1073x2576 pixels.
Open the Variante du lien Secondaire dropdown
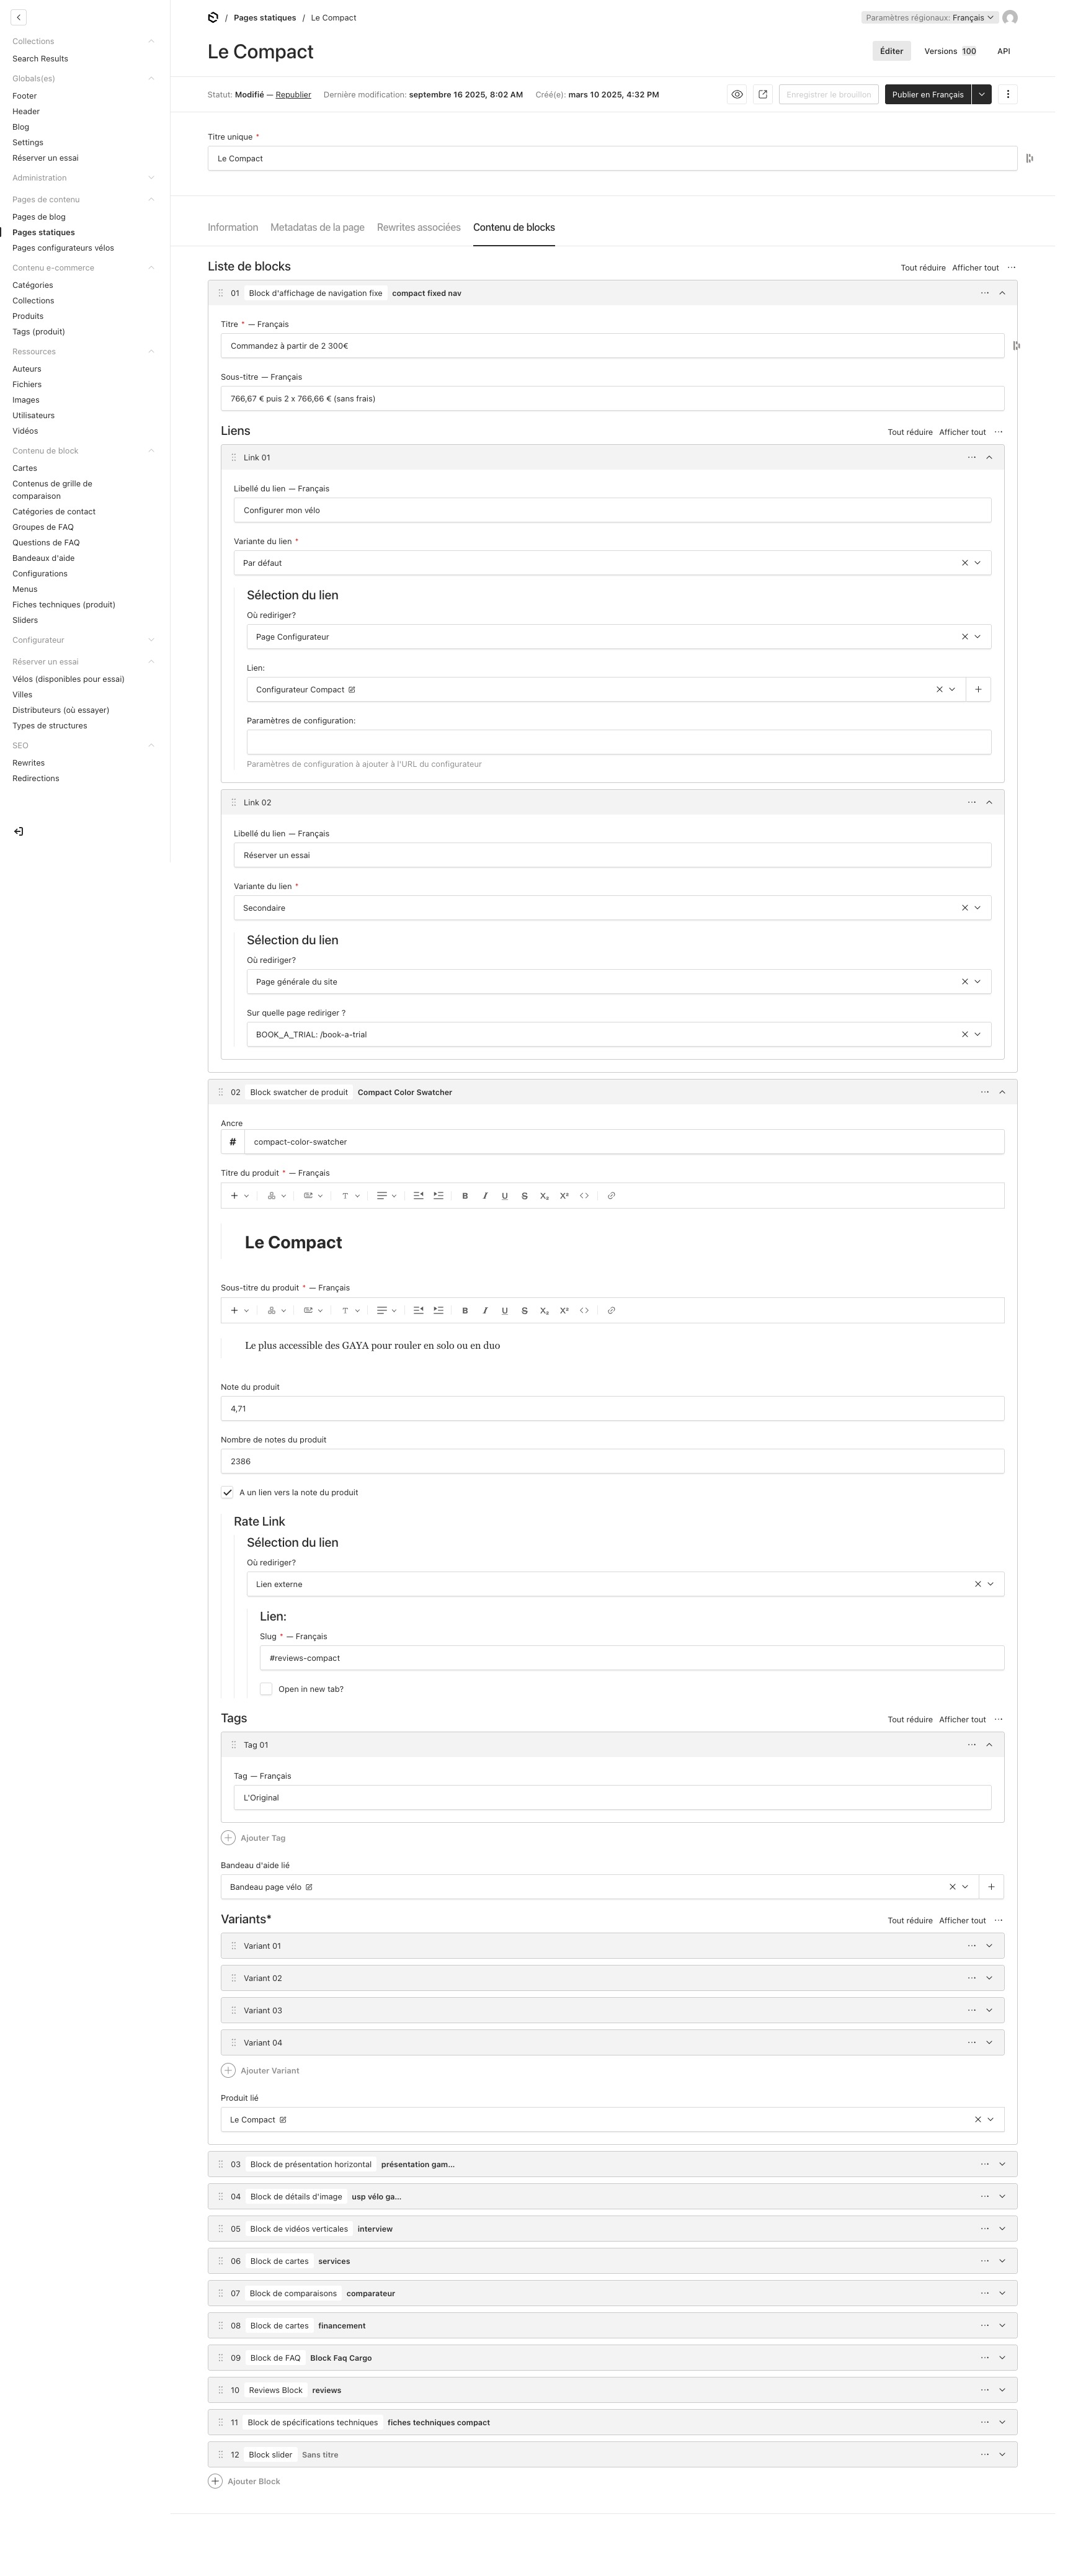612,908
